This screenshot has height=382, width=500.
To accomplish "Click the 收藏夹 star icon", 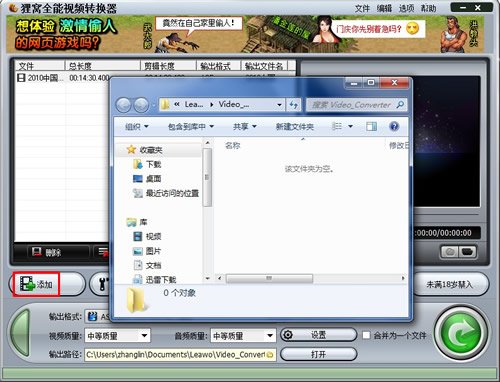I will point(131,150).
